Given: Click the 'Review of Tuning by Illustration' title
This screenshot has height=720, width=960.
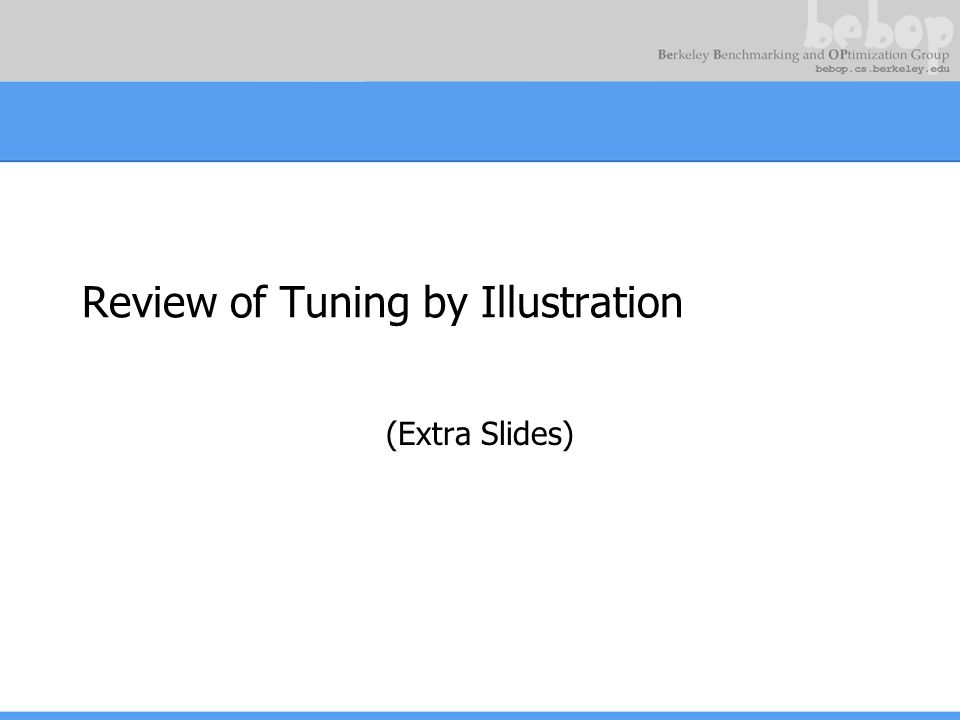Looking at the screenshot, I should pos(382,302).
